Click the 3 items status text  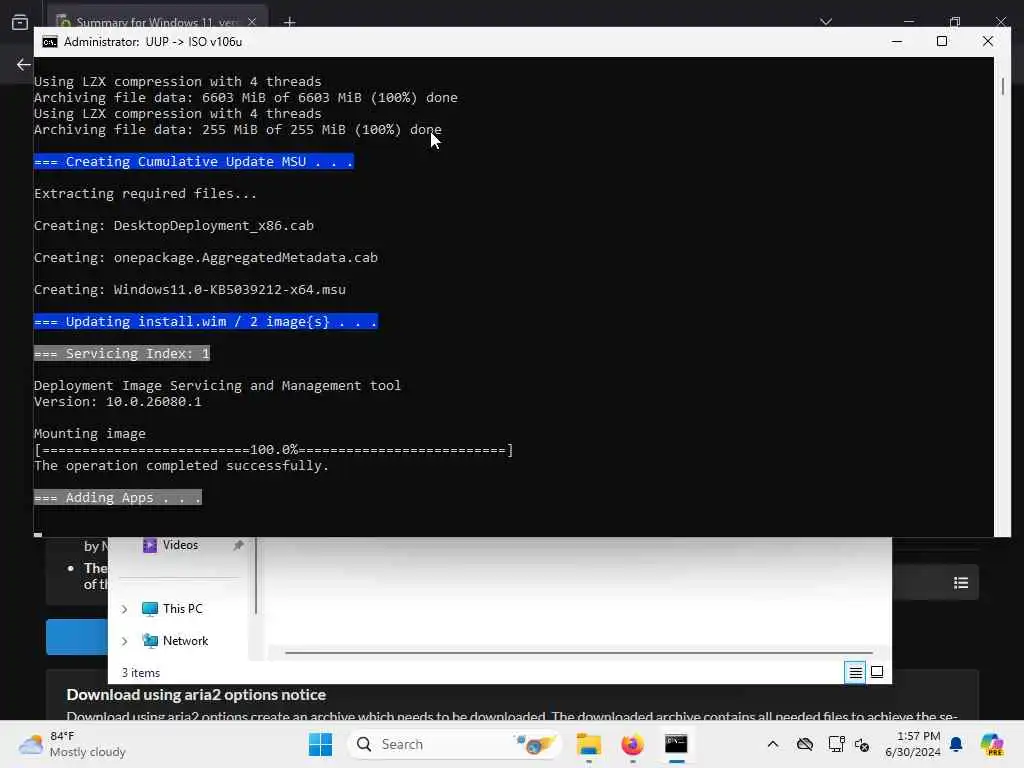(141, 673)
